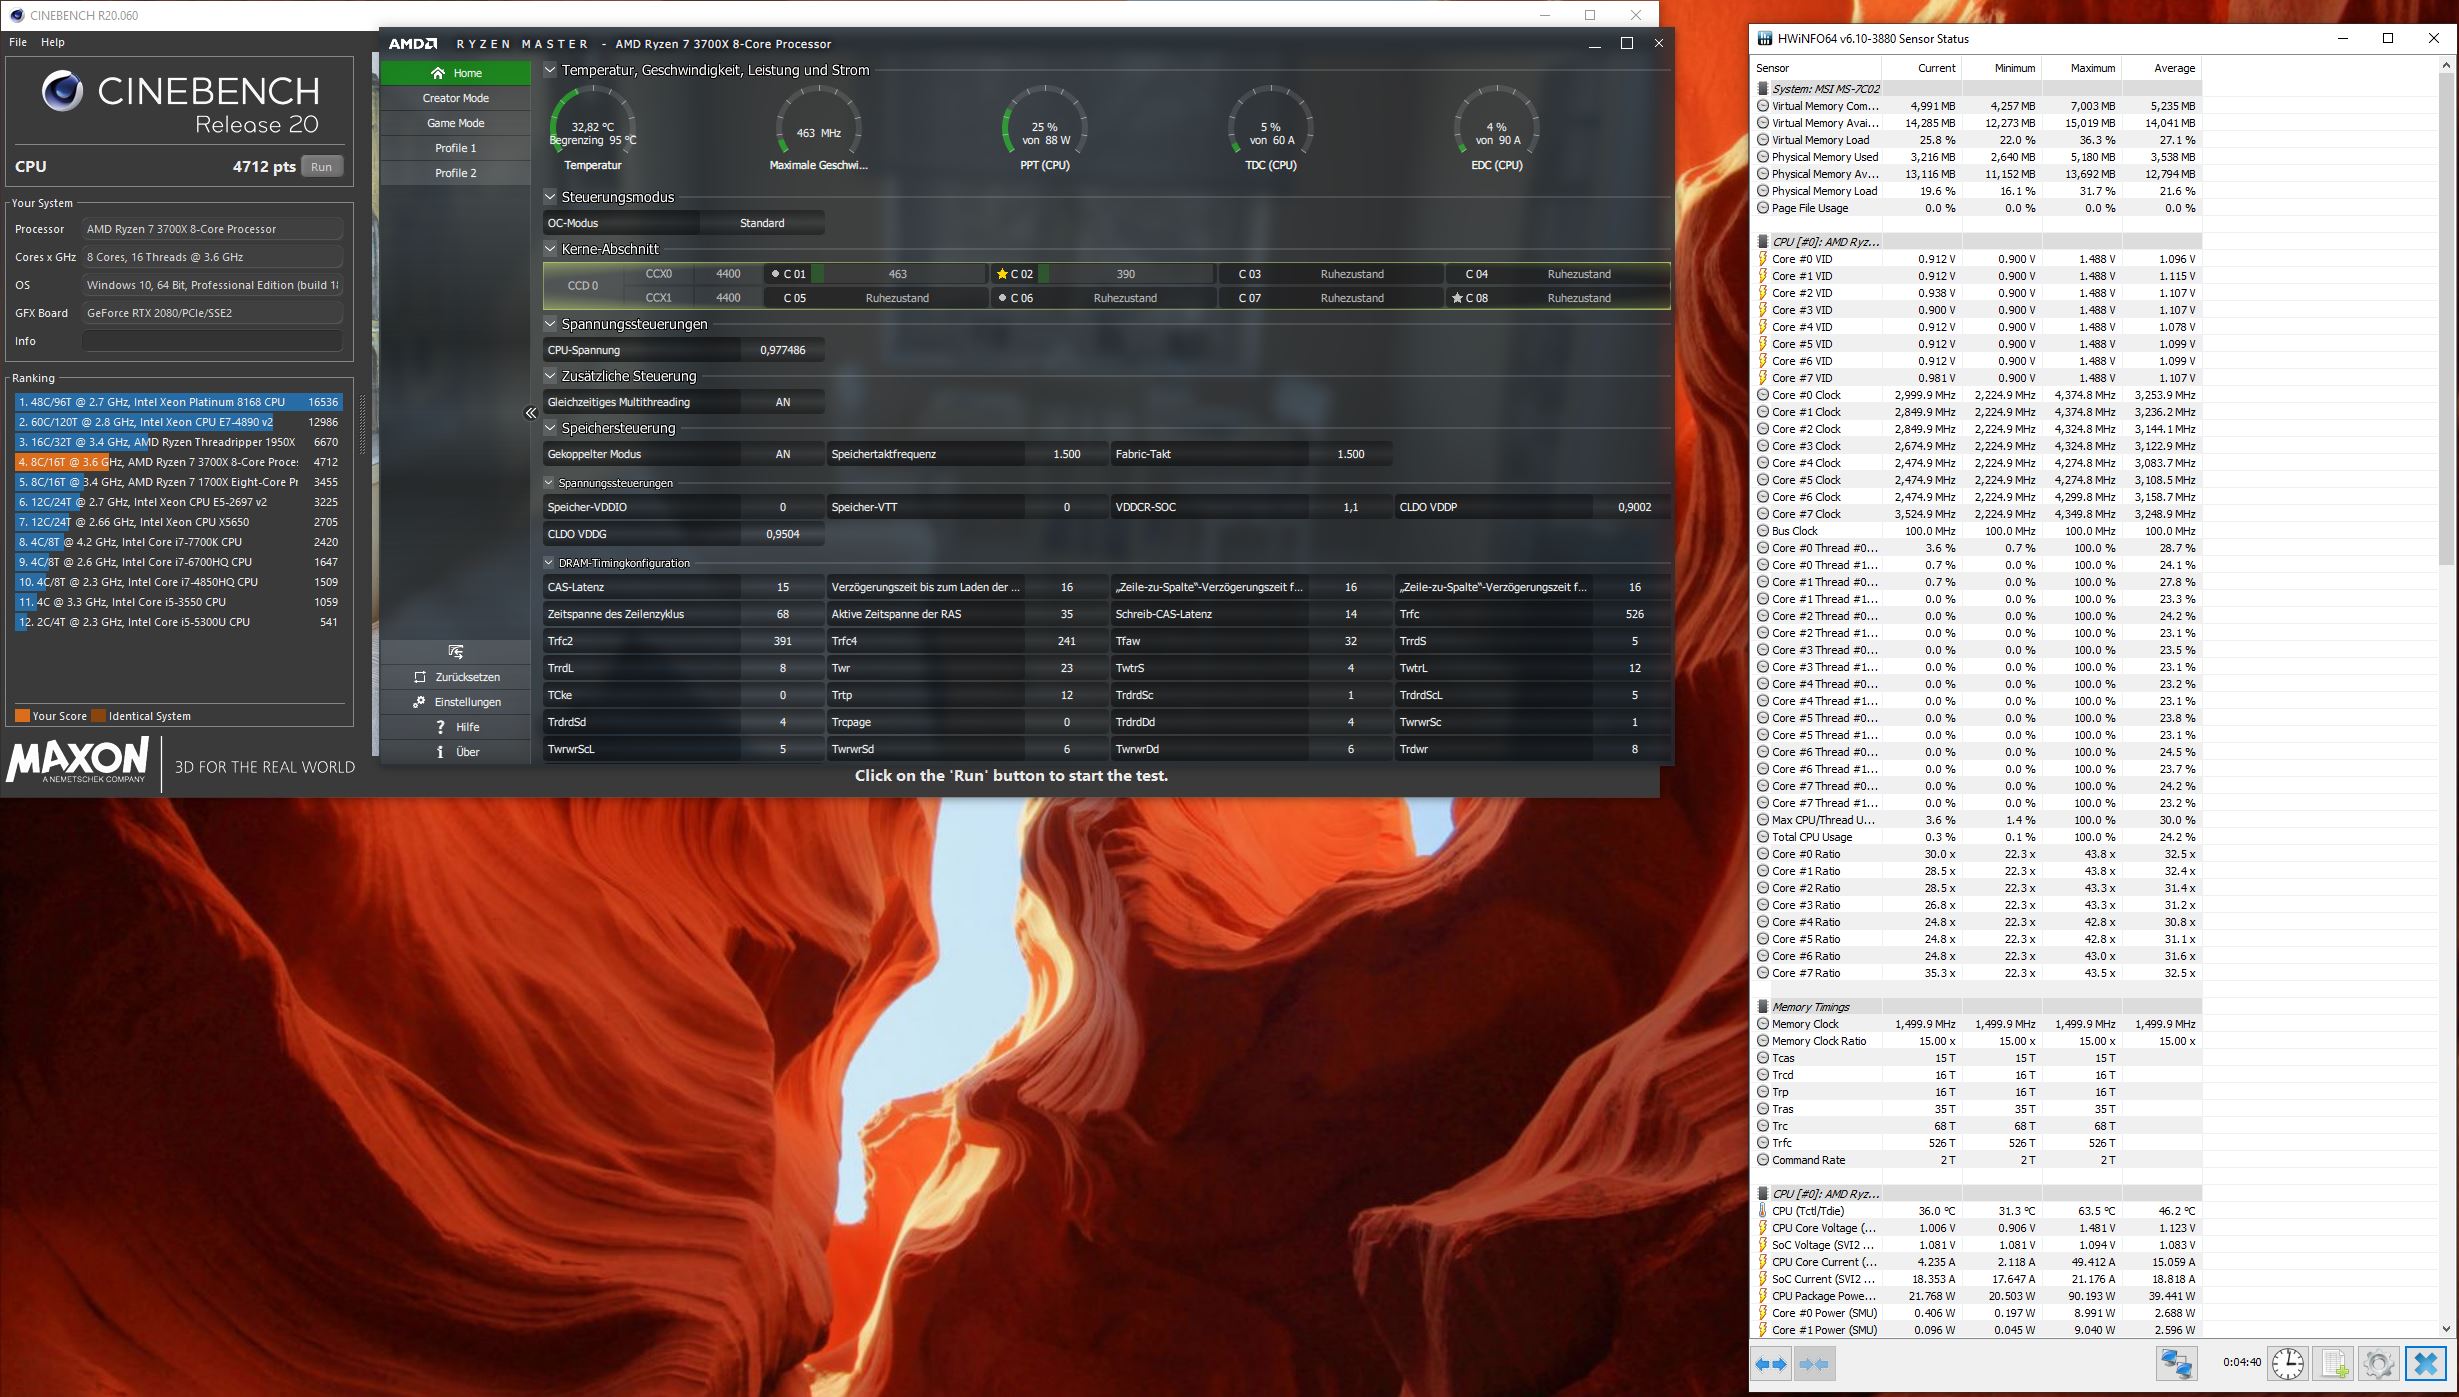This screenshot has height=1397, width=2459.
Task: Collapse the DRAM-Timingkonfiguration section
Action: [x=549, y=563]
